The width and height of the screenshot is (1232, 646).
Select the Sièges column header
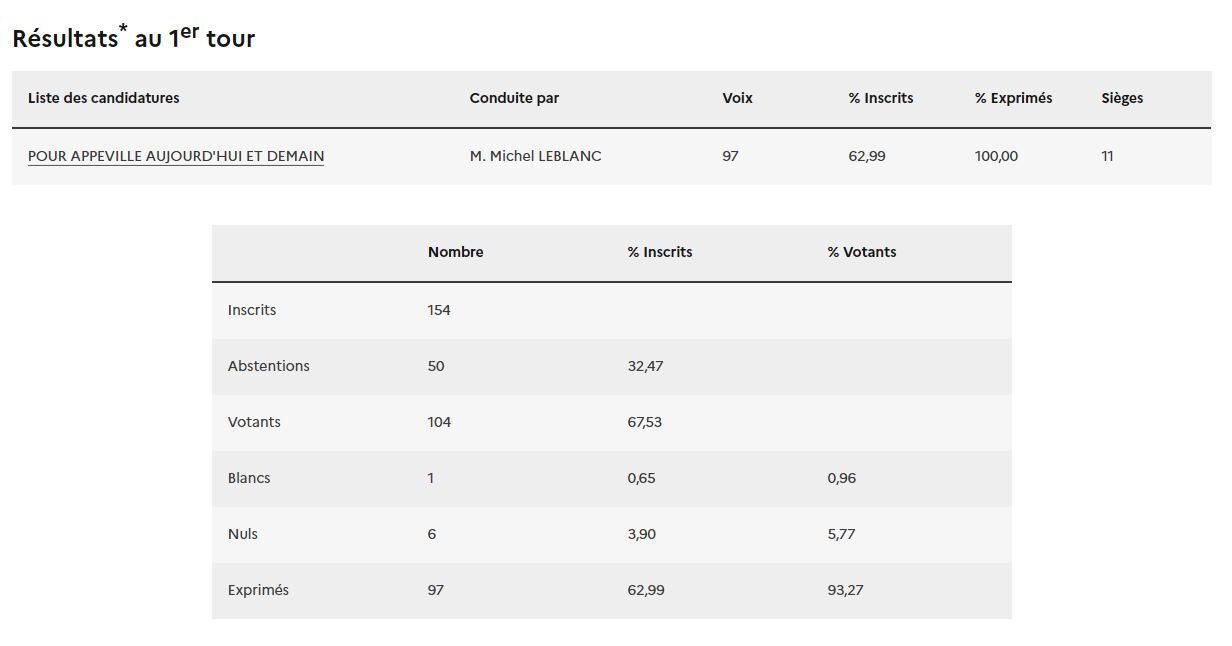point(1122,98)
